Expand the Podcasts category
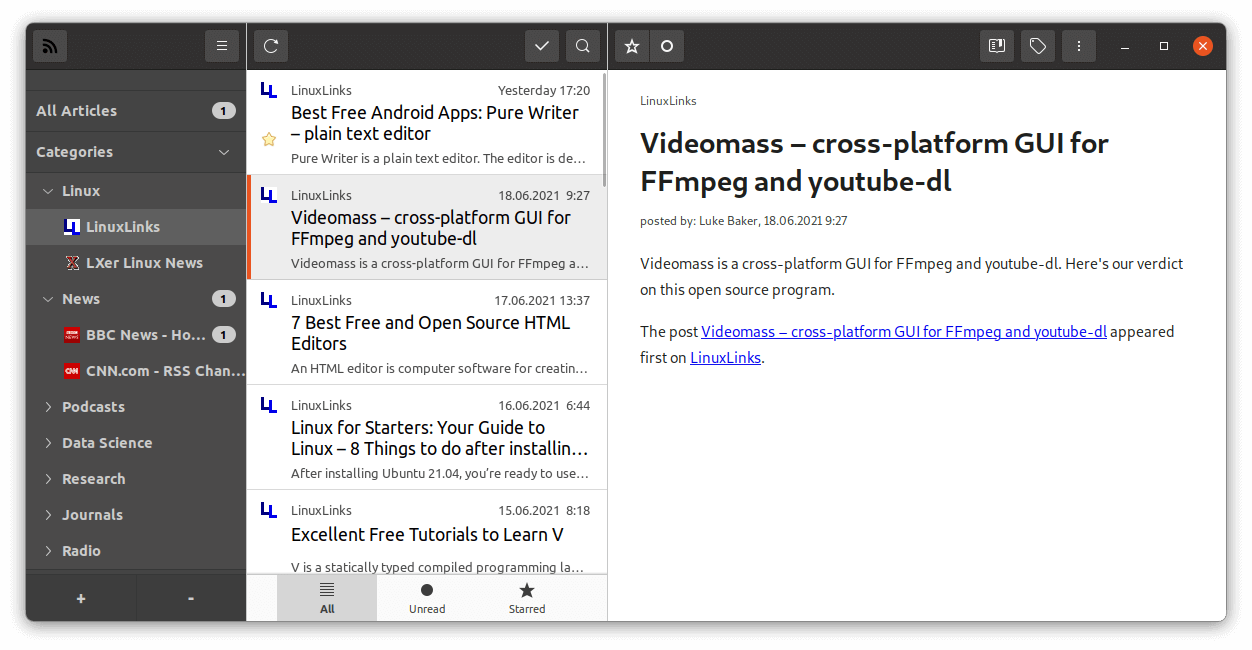The image size is (1252, 650). (48, 407)
